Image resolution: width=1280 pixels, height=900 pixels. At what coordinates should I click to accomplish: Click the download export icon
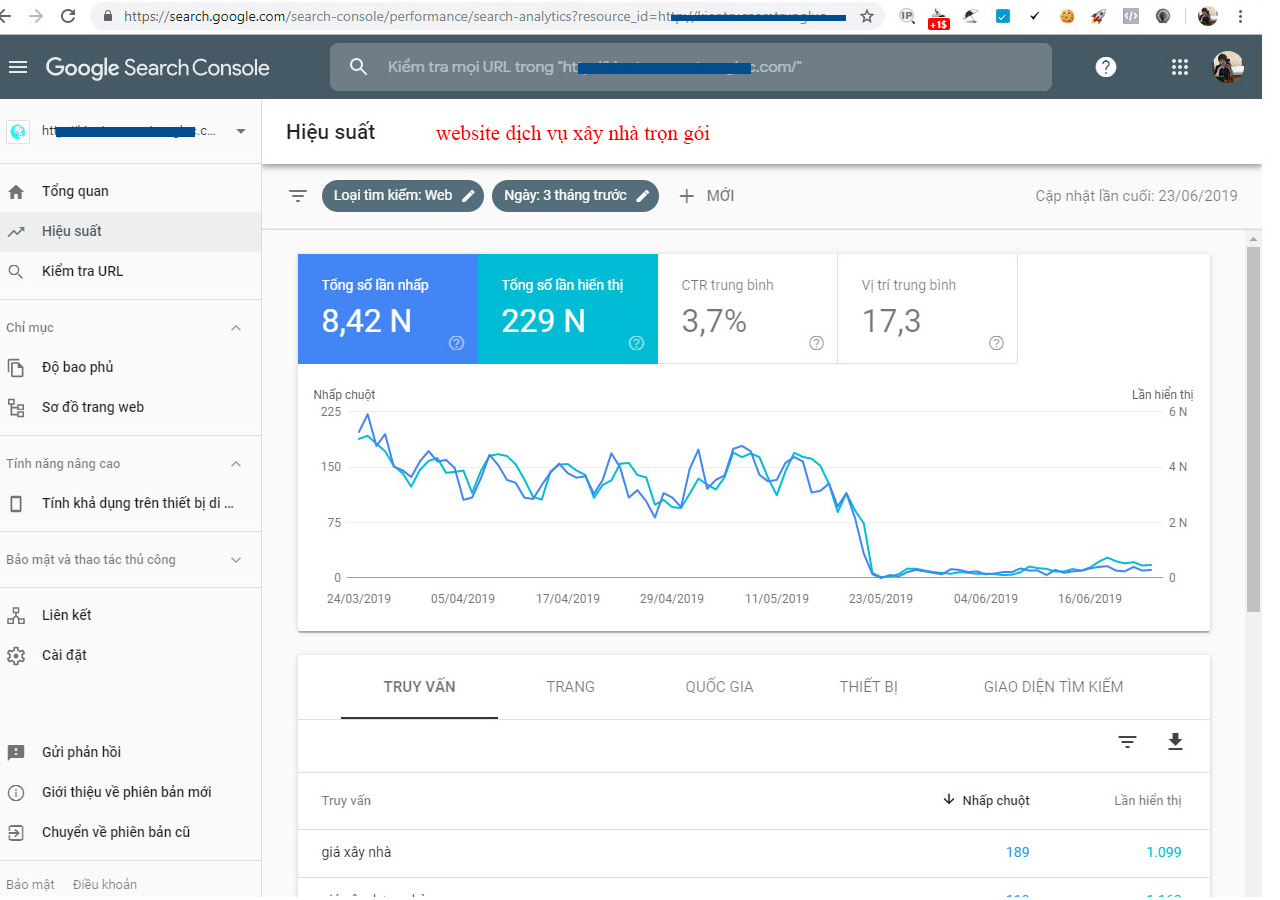(x=1175, y=741)
